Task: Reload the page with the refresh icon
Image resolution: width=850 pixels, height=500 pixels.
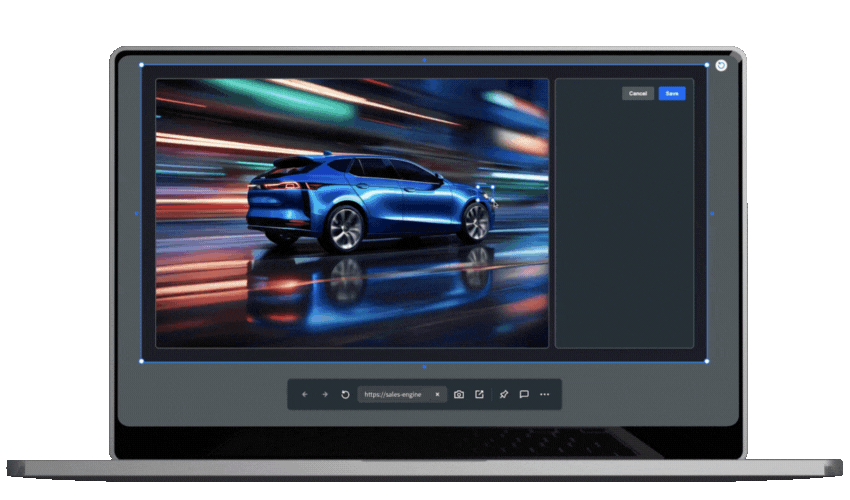Action: click(346, 395)
